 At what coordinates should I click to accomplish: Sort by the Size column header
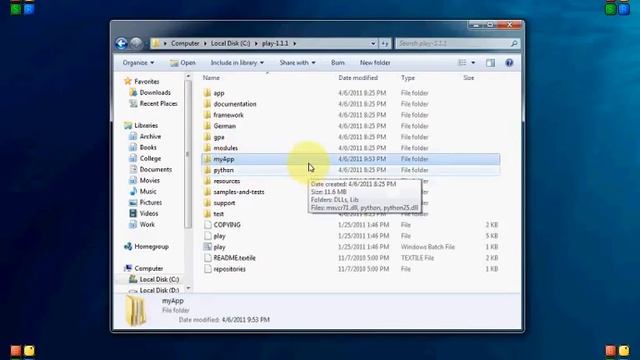[469, 78]
